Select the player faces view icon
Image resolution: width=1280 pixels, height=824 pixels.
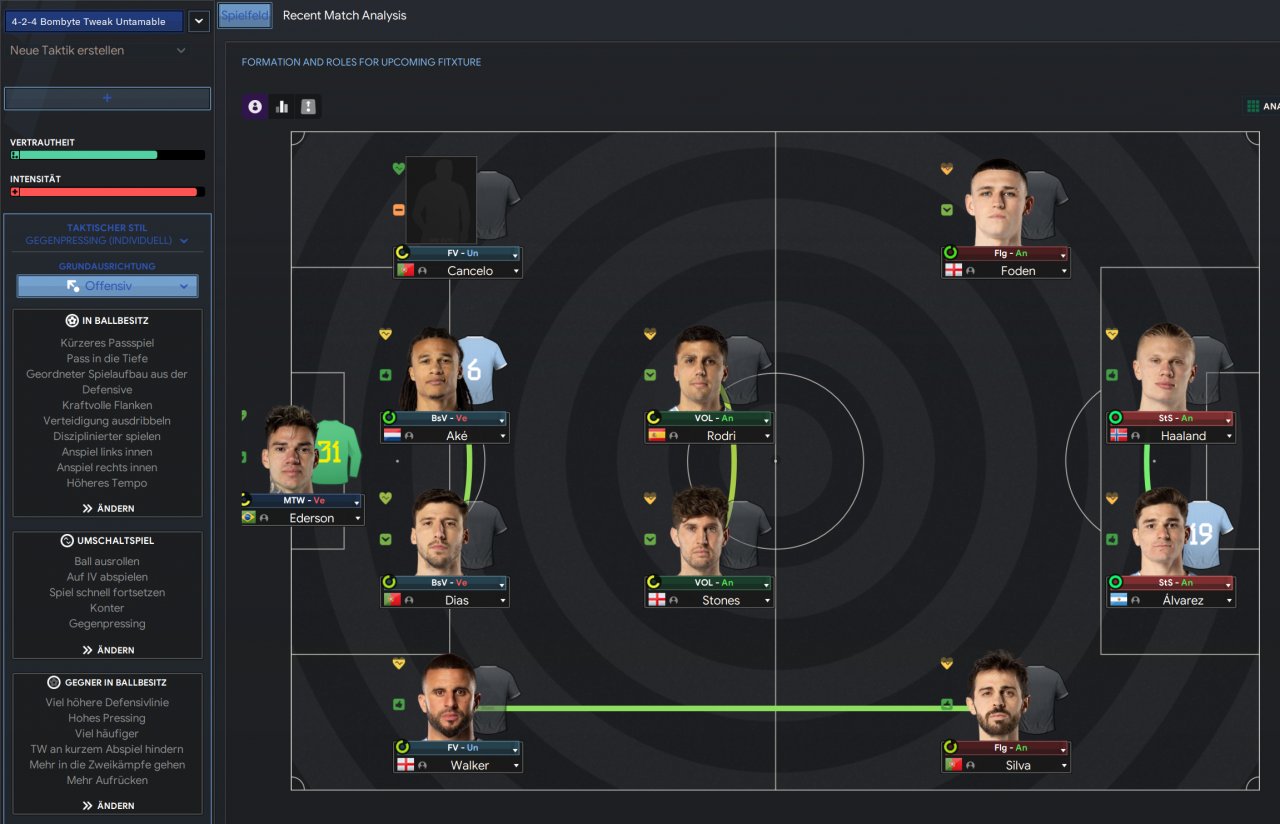pyautogui.click(x=255, y=106)
